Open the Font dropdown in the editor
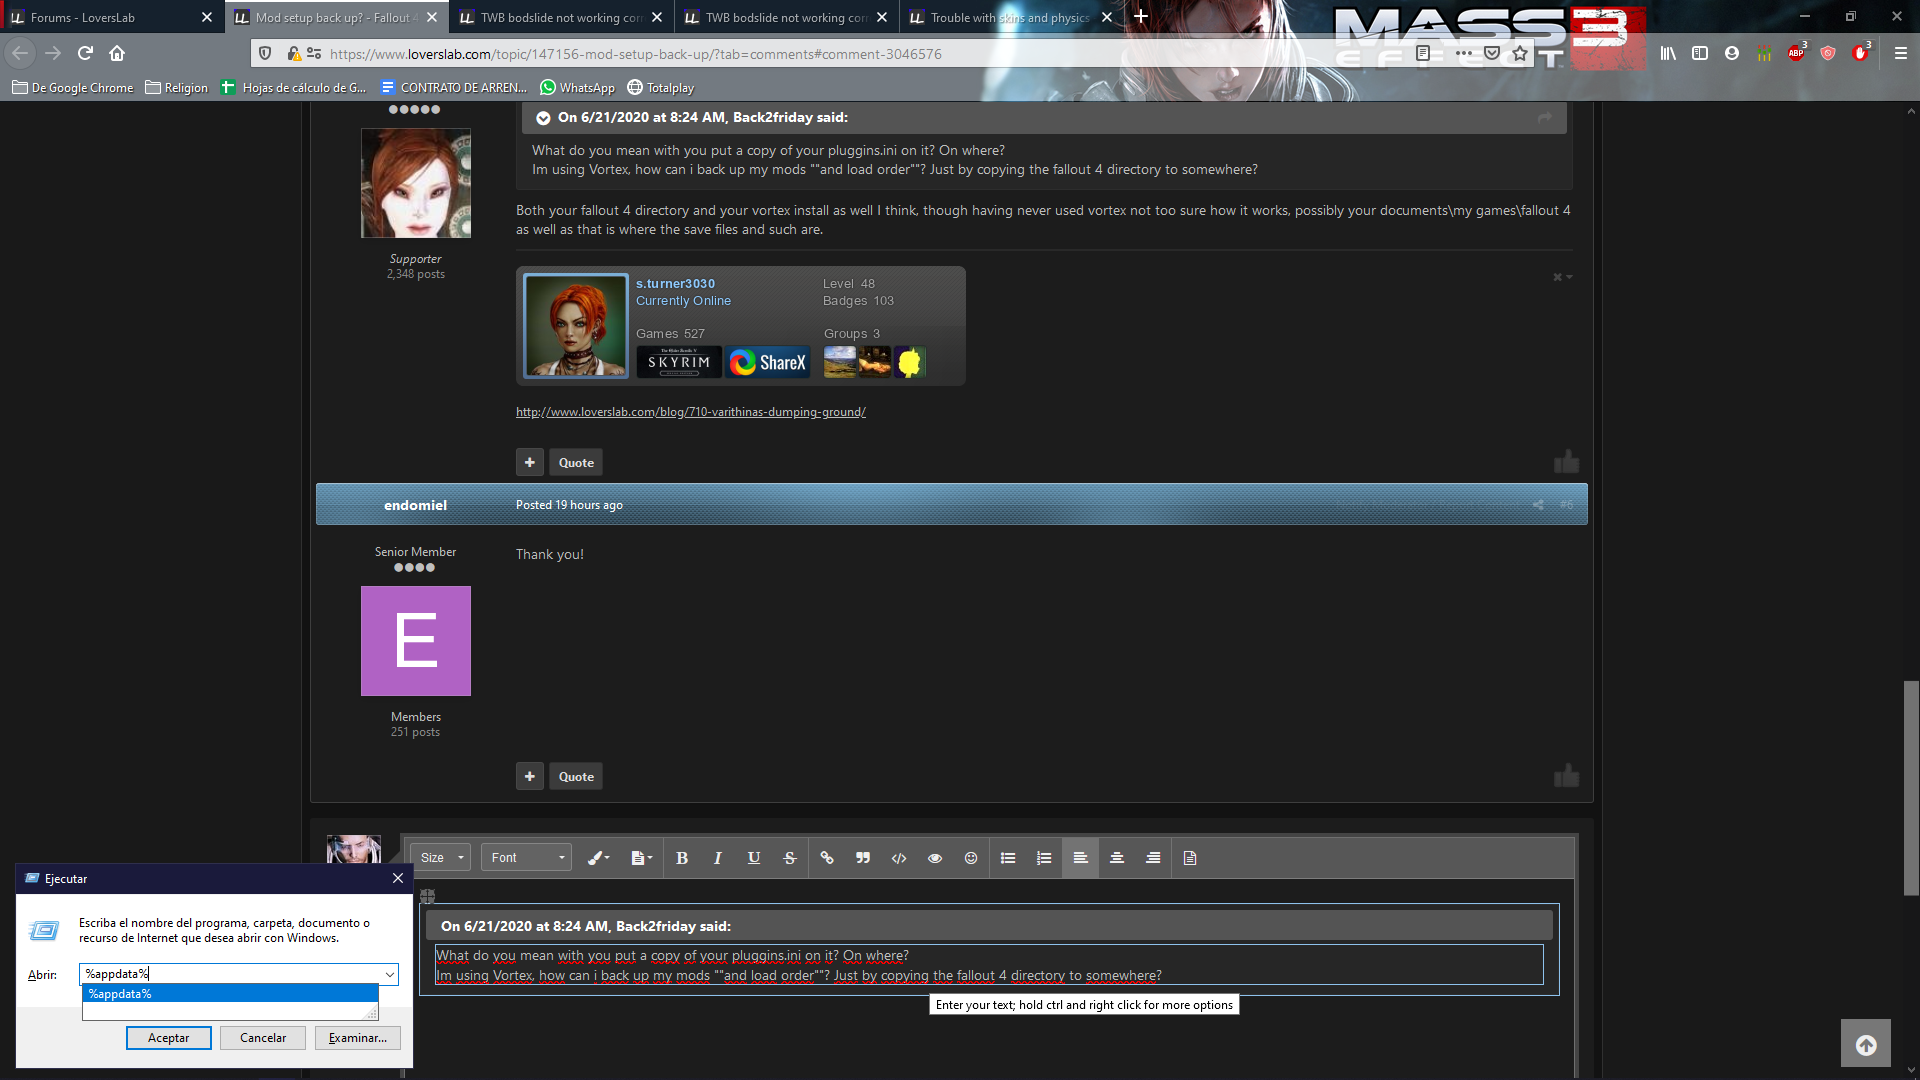The width and height of the screenshot is (1920, 1080). [x=526, y=858]
